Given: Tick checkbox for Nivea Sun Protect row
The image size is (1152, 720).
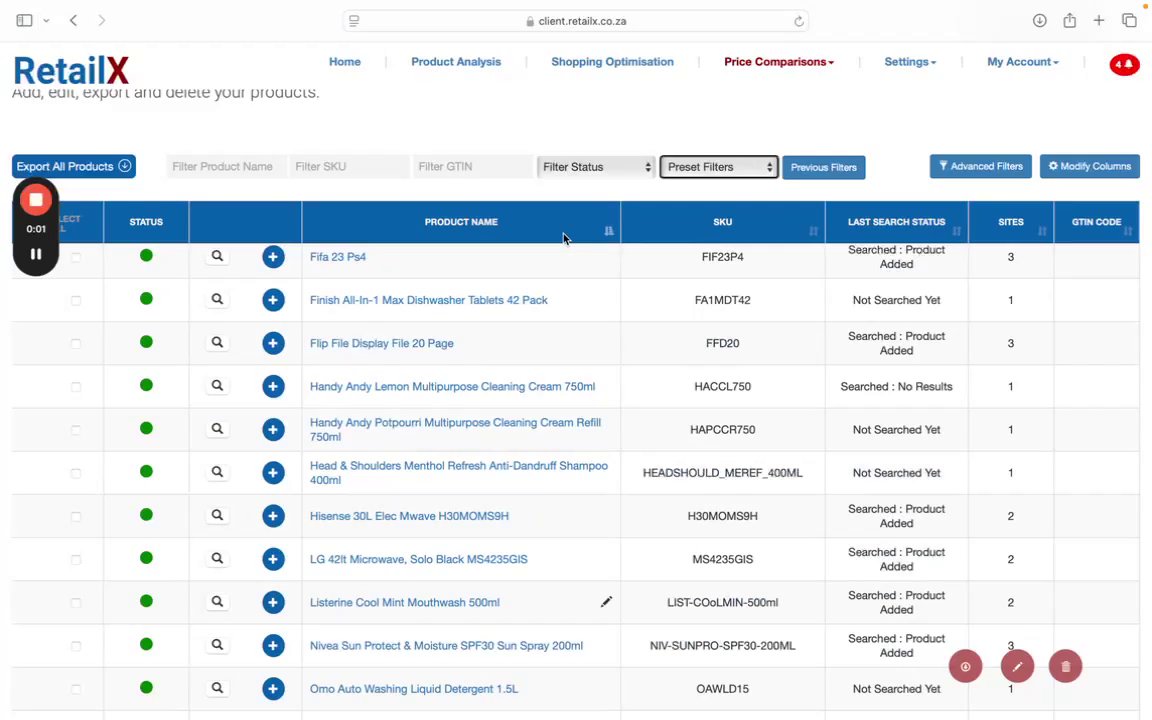Looking at the screenshot, I should 76,646.
